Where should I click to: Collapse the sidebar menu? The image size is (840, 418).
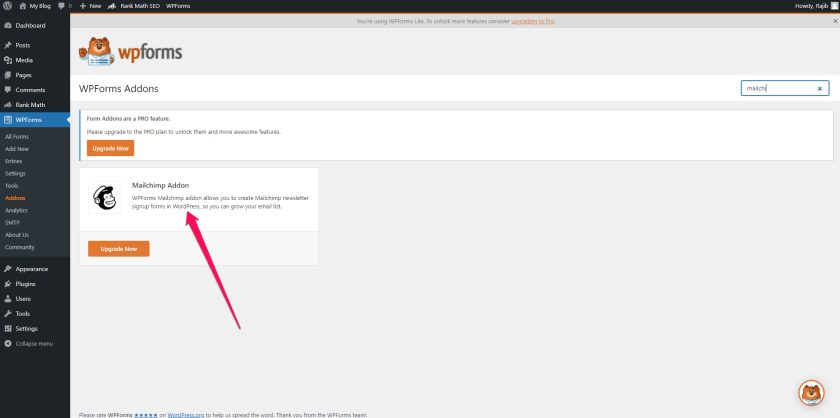click(x=29, y=344)
